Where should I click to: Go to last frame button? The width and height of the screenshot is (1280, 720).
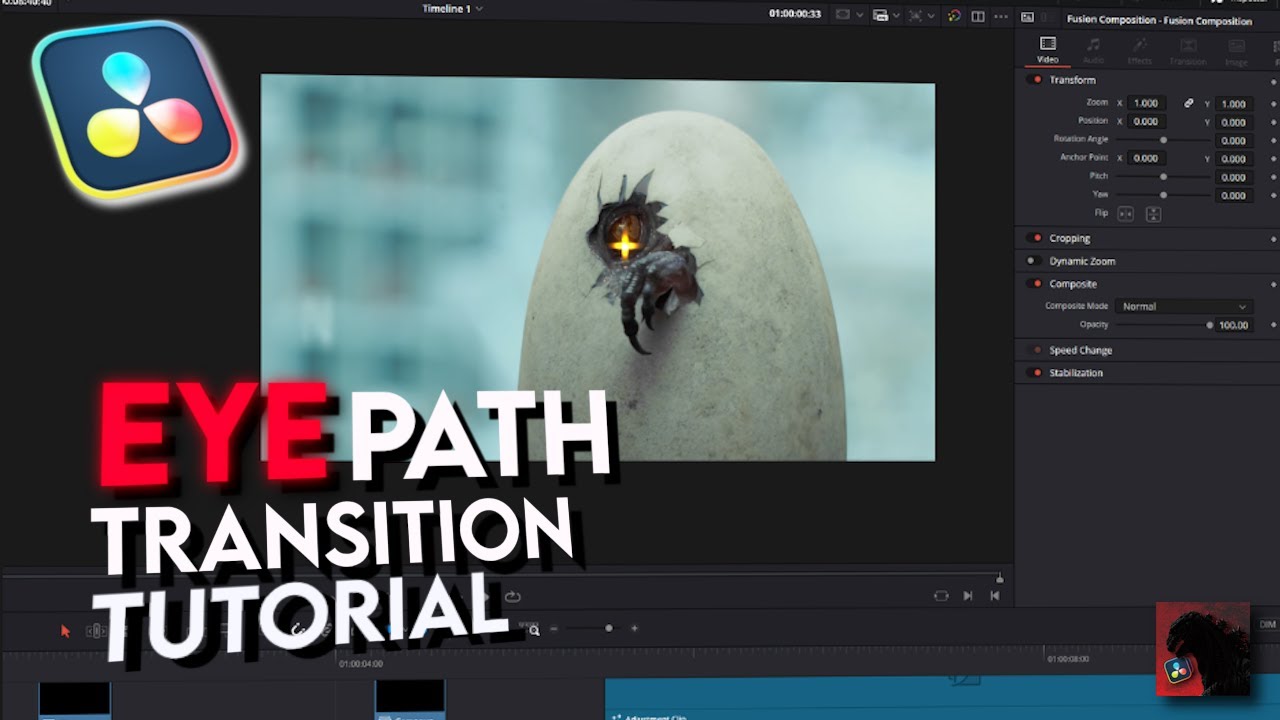pyautogui.click(x=994, y=595)
